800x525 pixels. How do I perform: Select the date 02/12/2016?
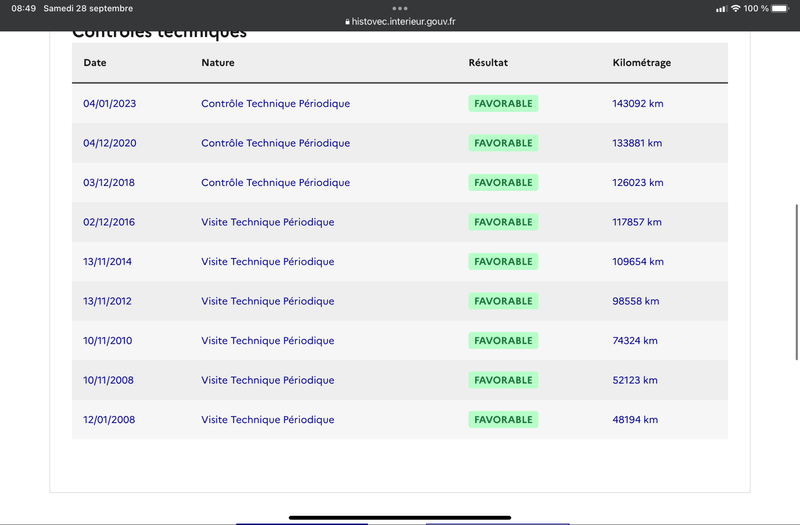pos(109,222)
